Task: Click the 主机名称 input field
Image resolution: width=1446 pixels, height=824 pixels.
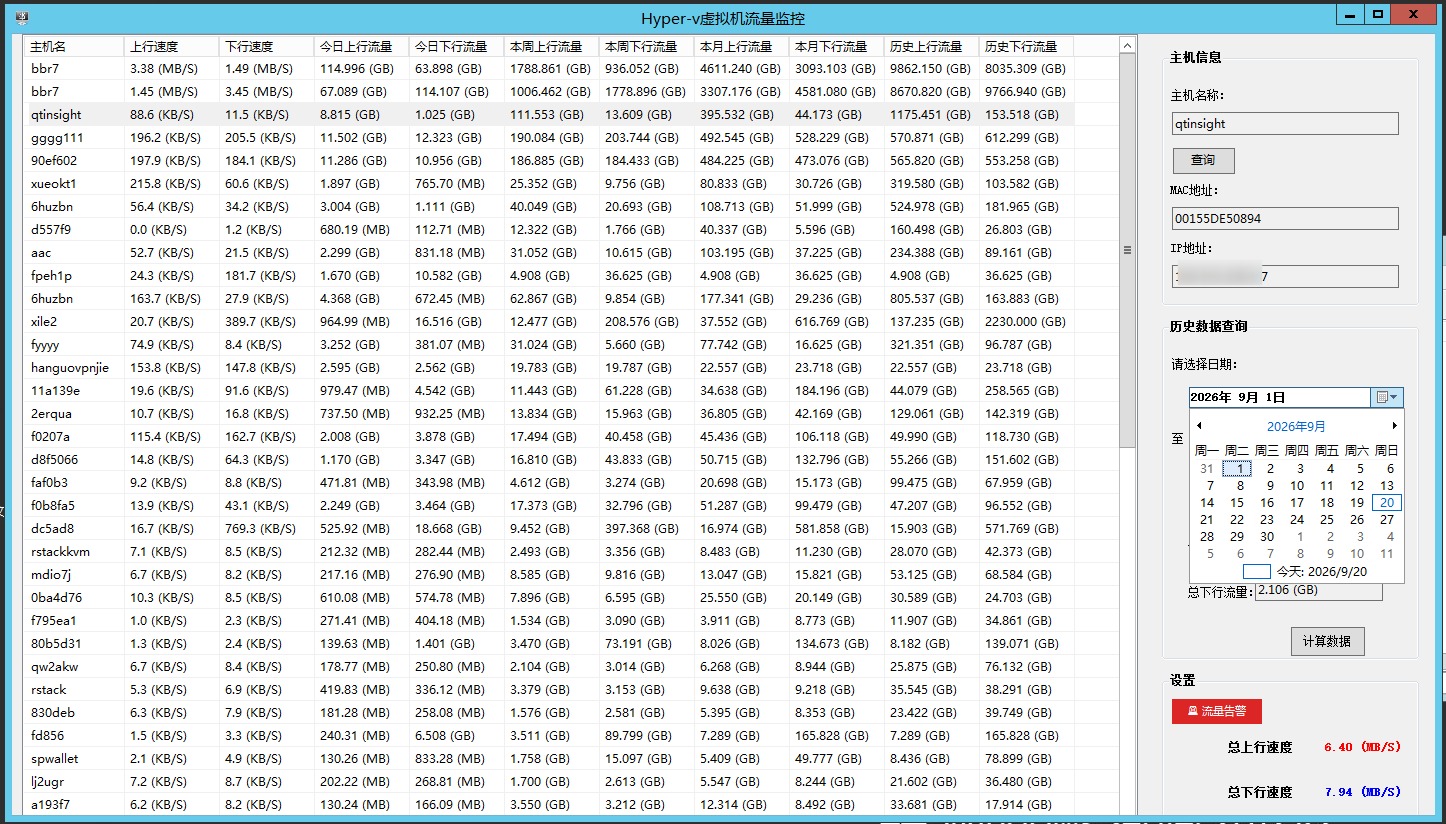Action: click(x=1285, y=124)
